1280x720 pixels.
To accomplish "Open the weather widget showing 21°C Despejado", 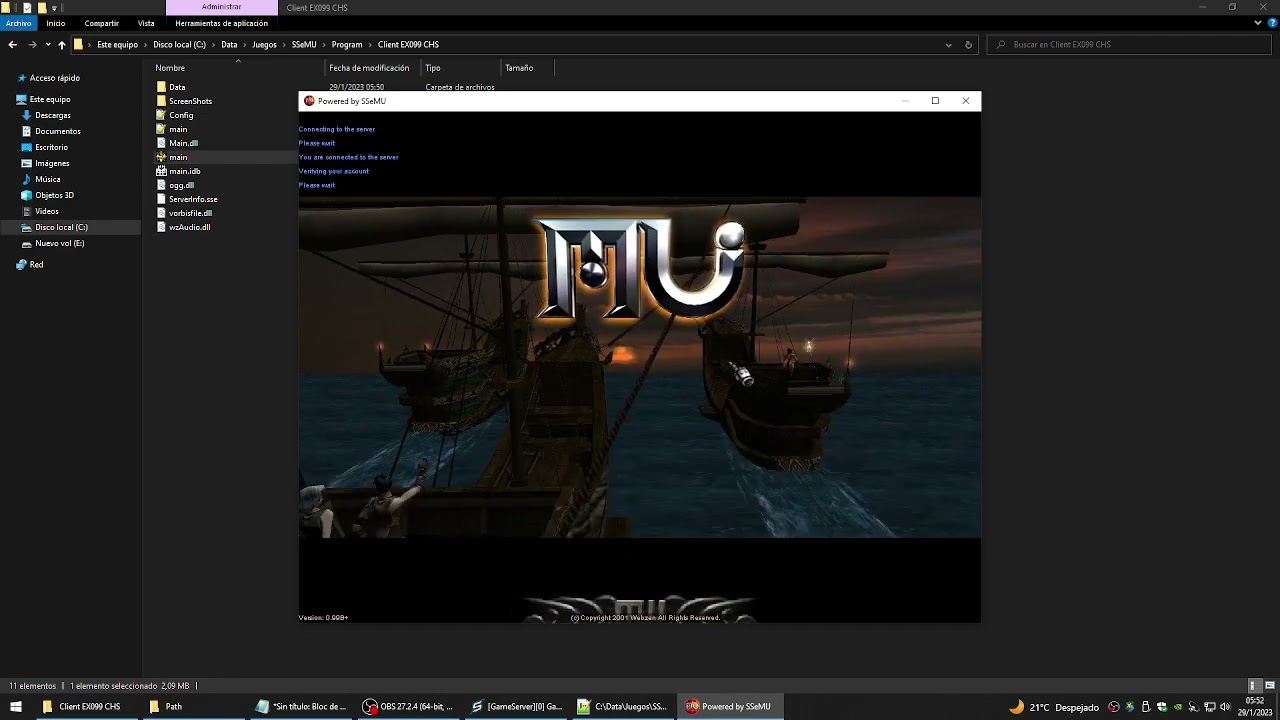I will click(1054, 707).
